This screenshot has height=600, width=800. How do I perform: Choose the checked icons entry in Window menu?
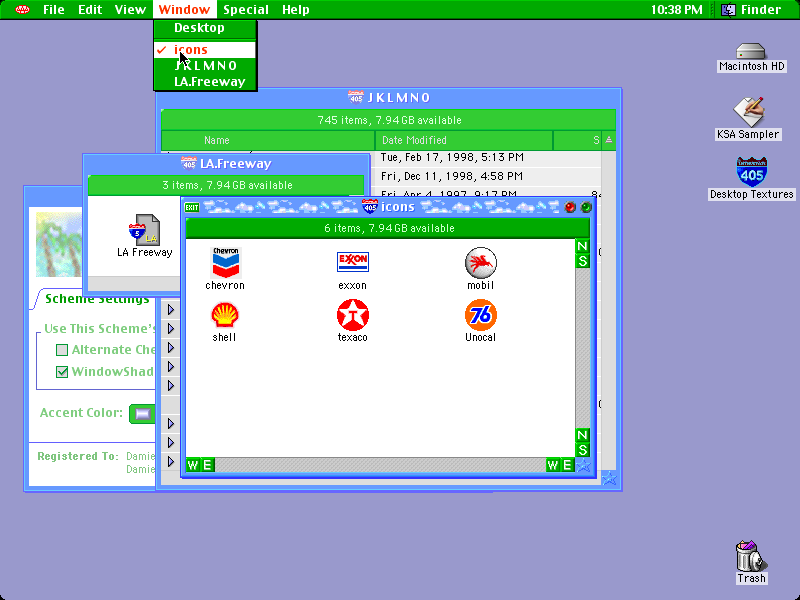pyautogui.click(x=205, y=49)
